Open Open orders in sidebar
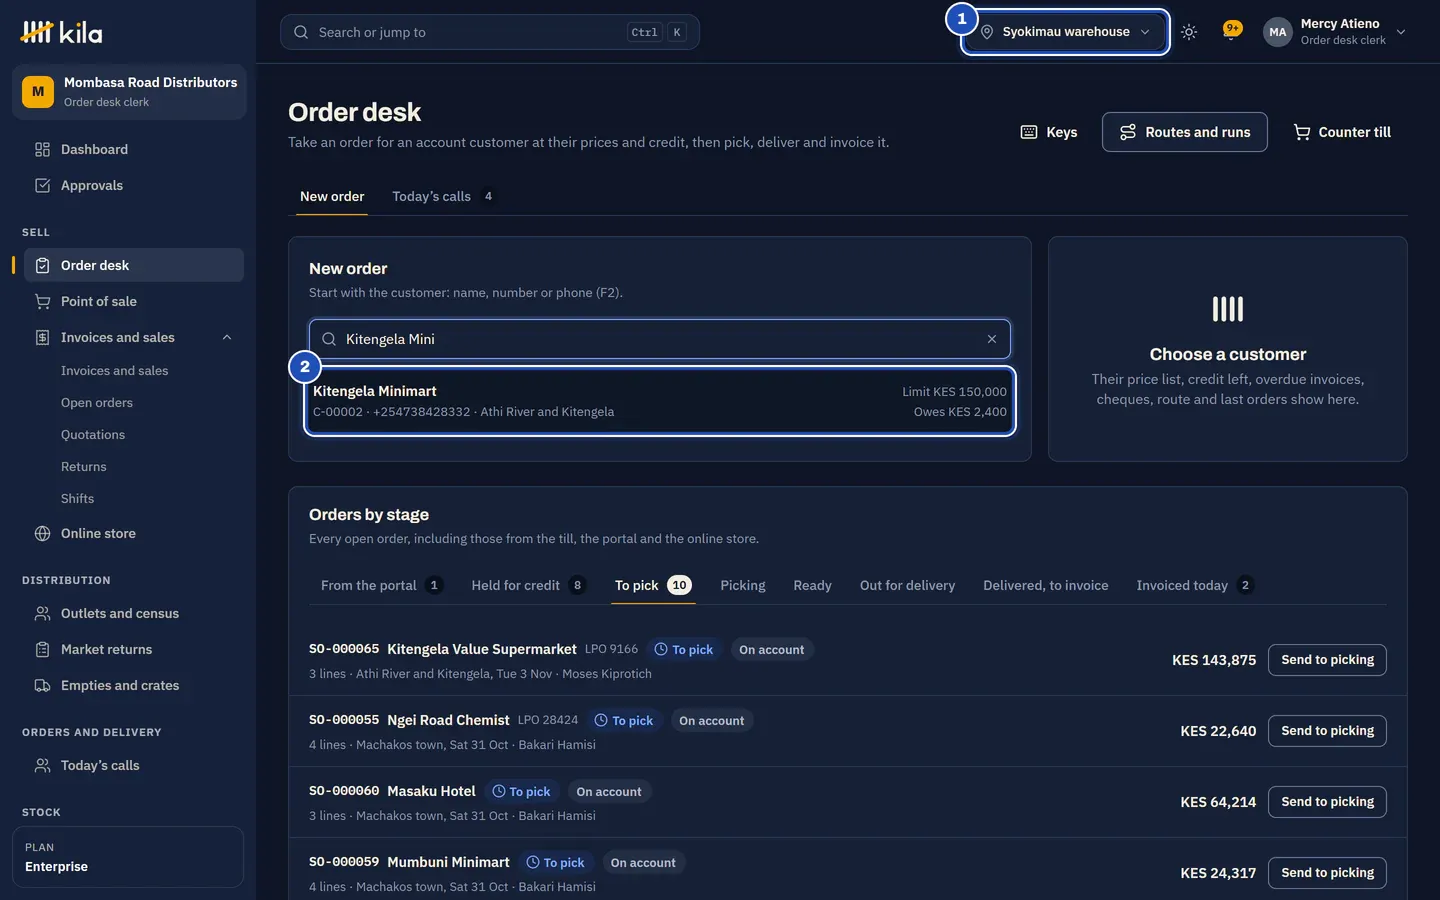Screen dimensions: 1440x900 97,403
